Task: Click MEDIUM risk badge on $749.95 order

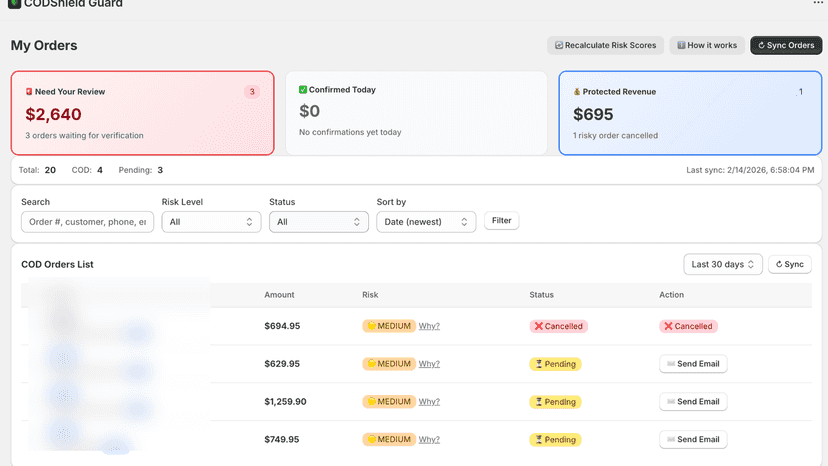Action: click(x=389, y=440)
